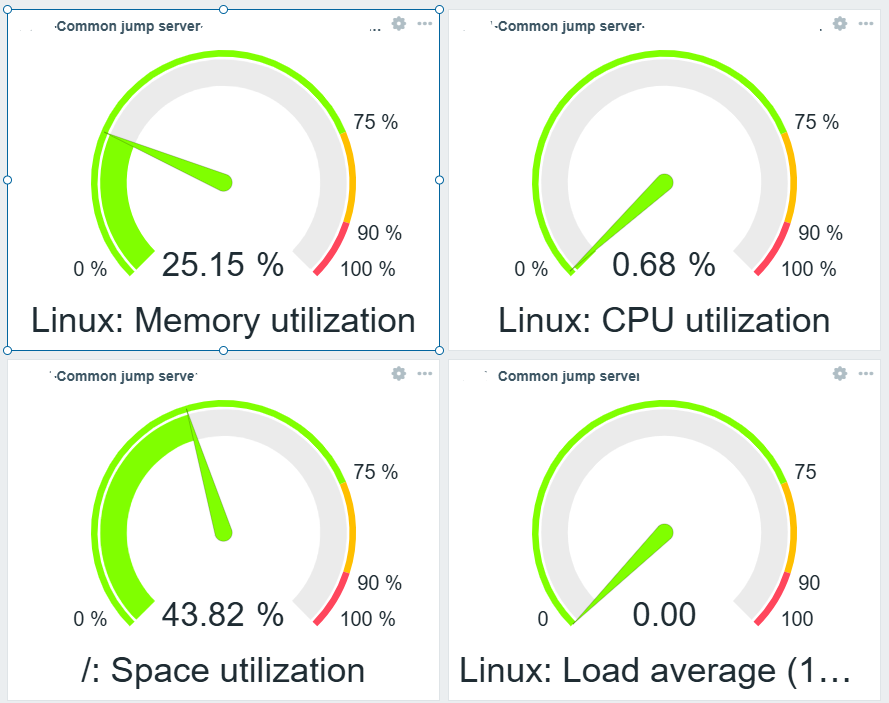Screen dimensions: 889x703
Task: Click right-middle resize handle of Memory widget
Action: [439, 180]
